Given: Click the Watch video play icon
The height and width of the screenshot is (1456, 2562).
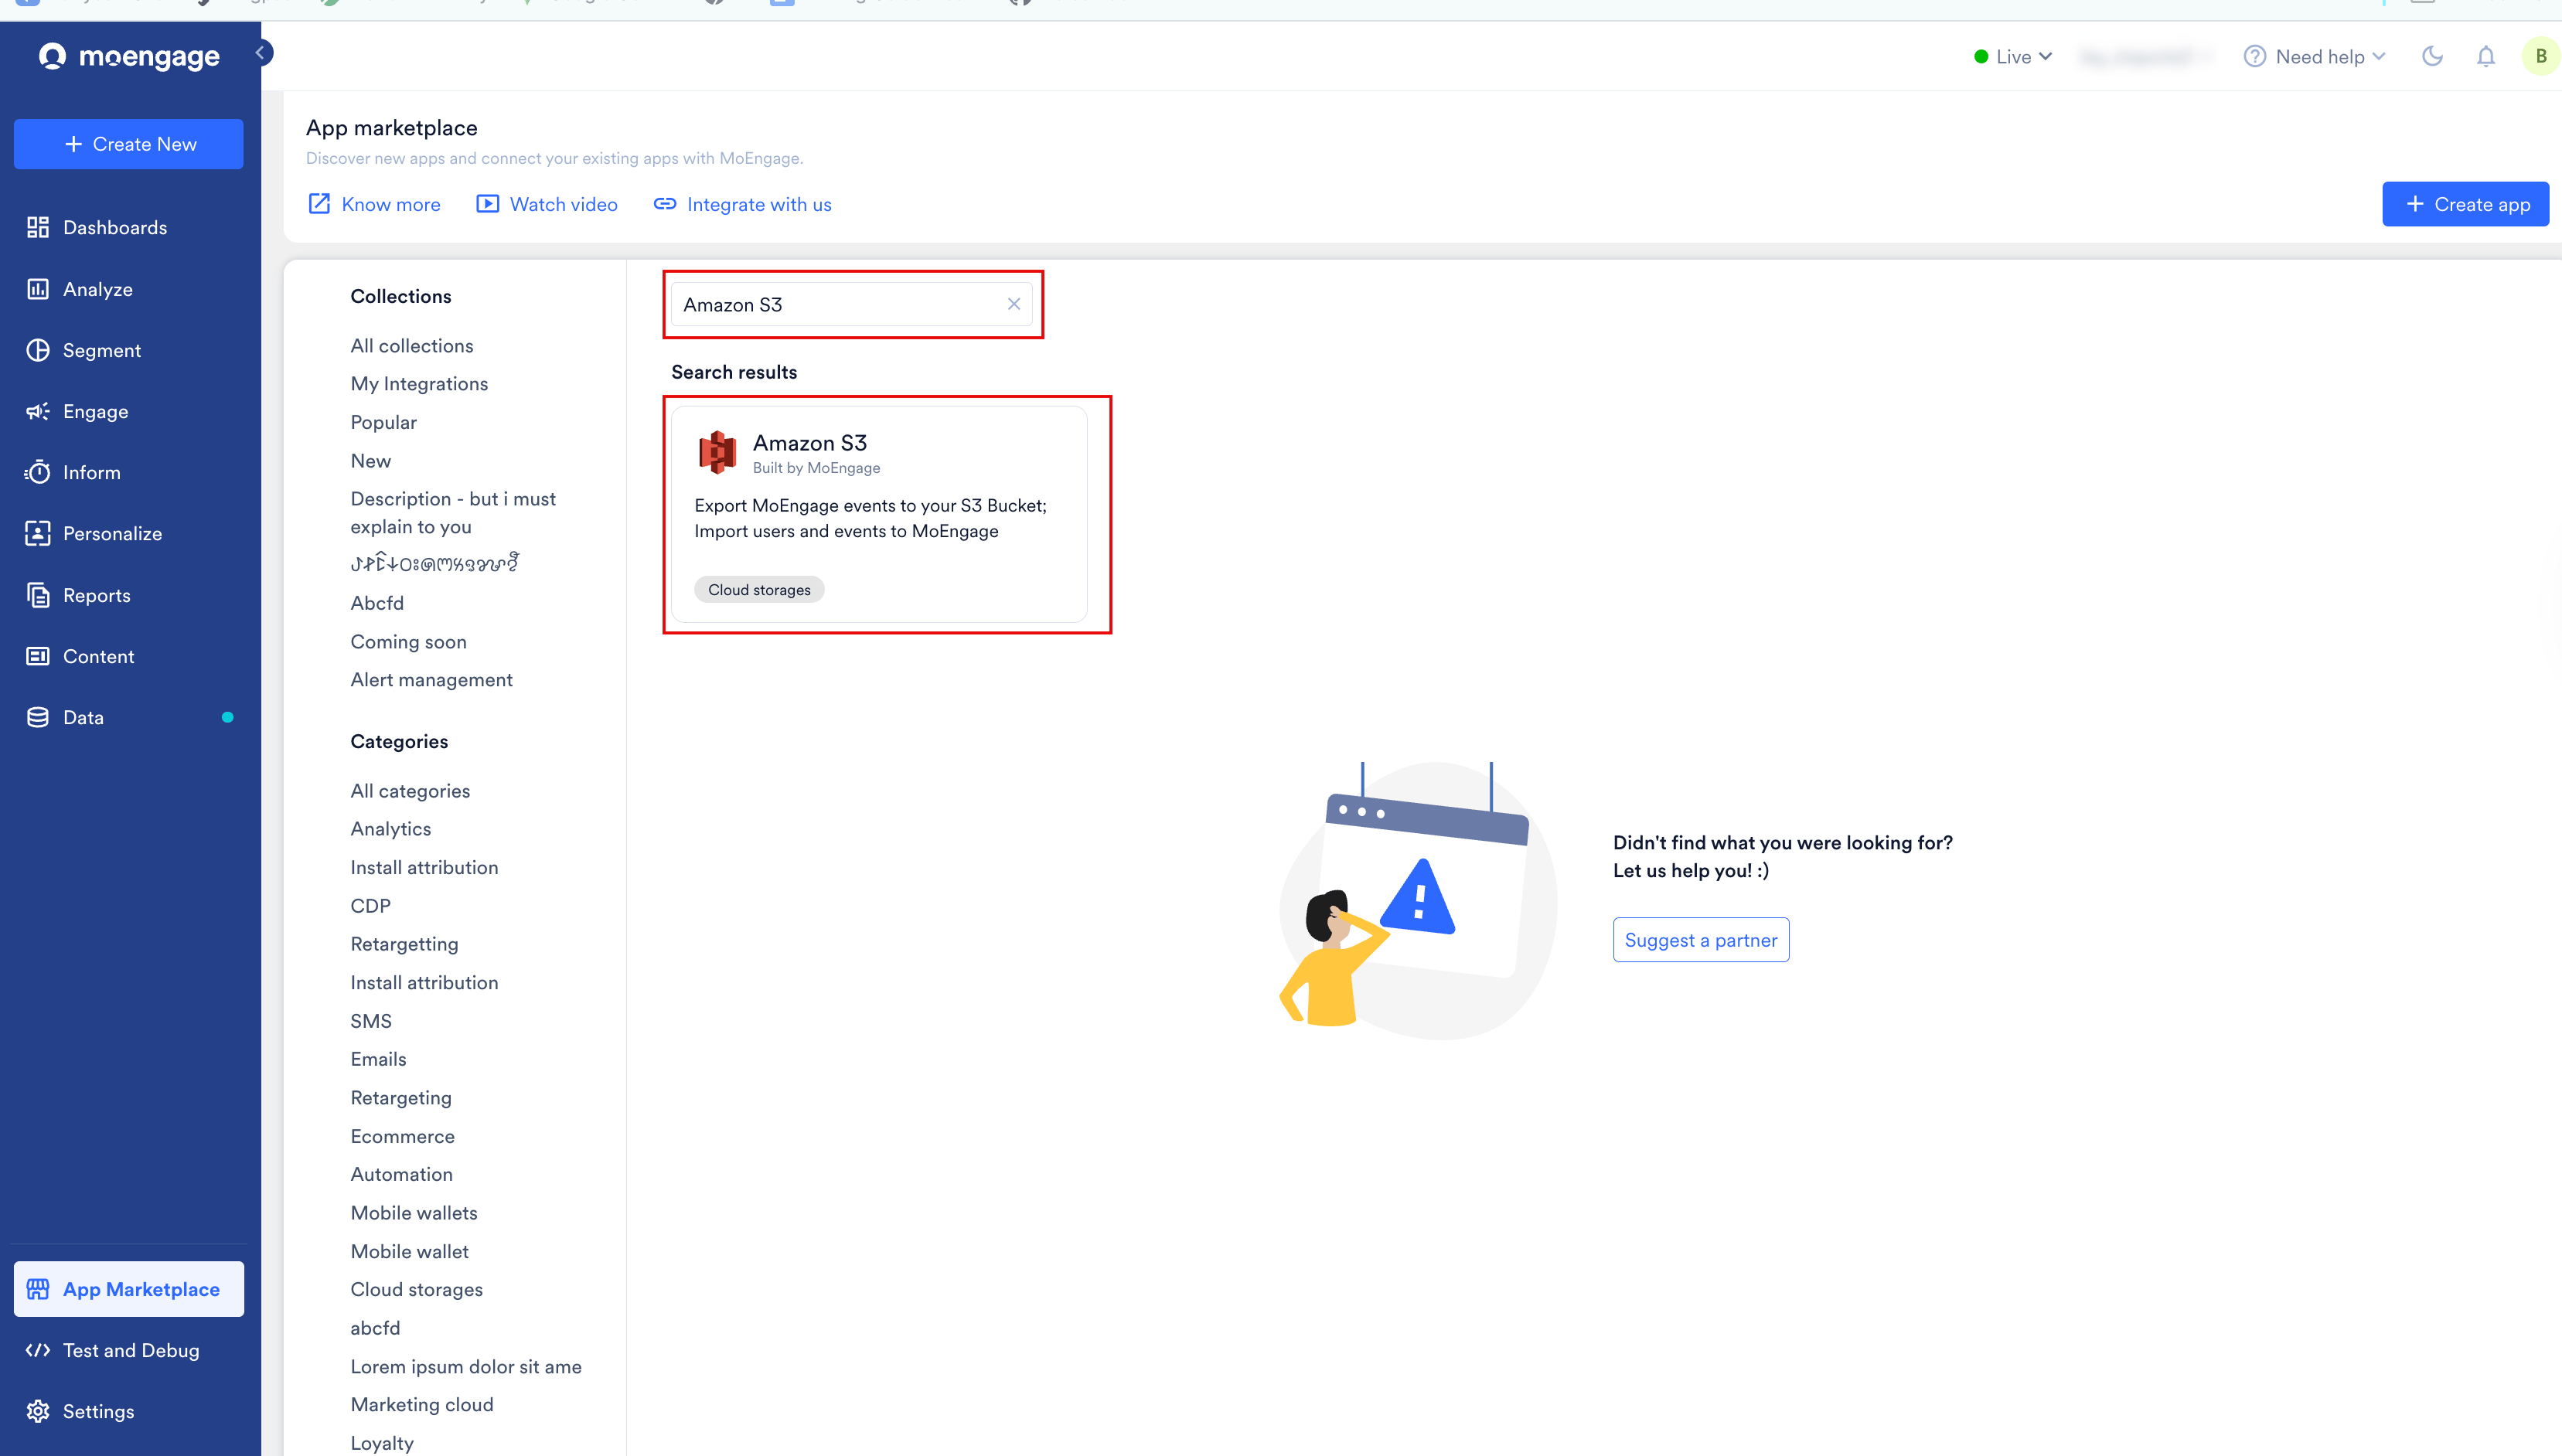Looking at the screenshot, I should pos(487,204).
